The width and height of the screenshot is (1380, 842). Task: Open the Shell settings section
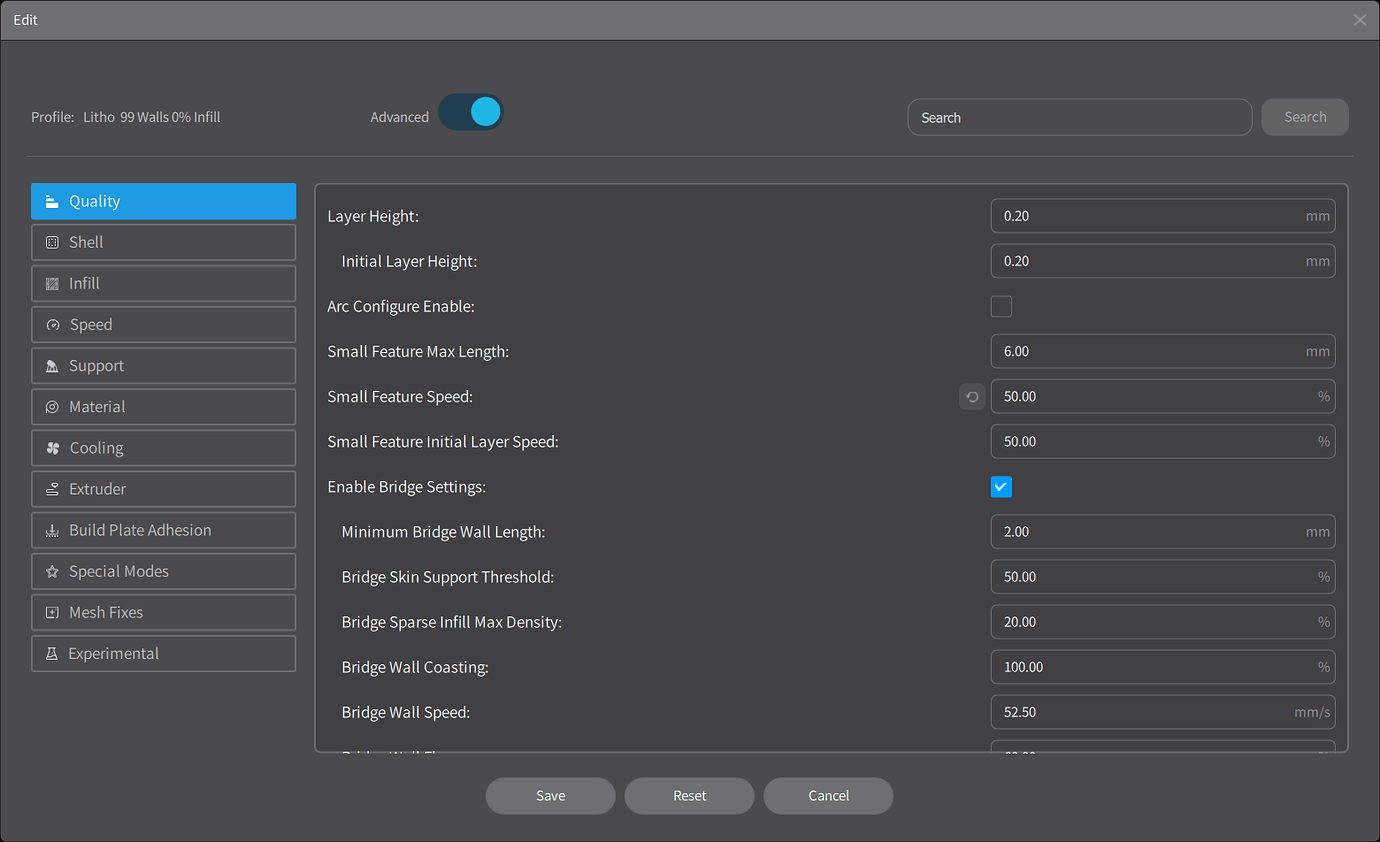163,242
